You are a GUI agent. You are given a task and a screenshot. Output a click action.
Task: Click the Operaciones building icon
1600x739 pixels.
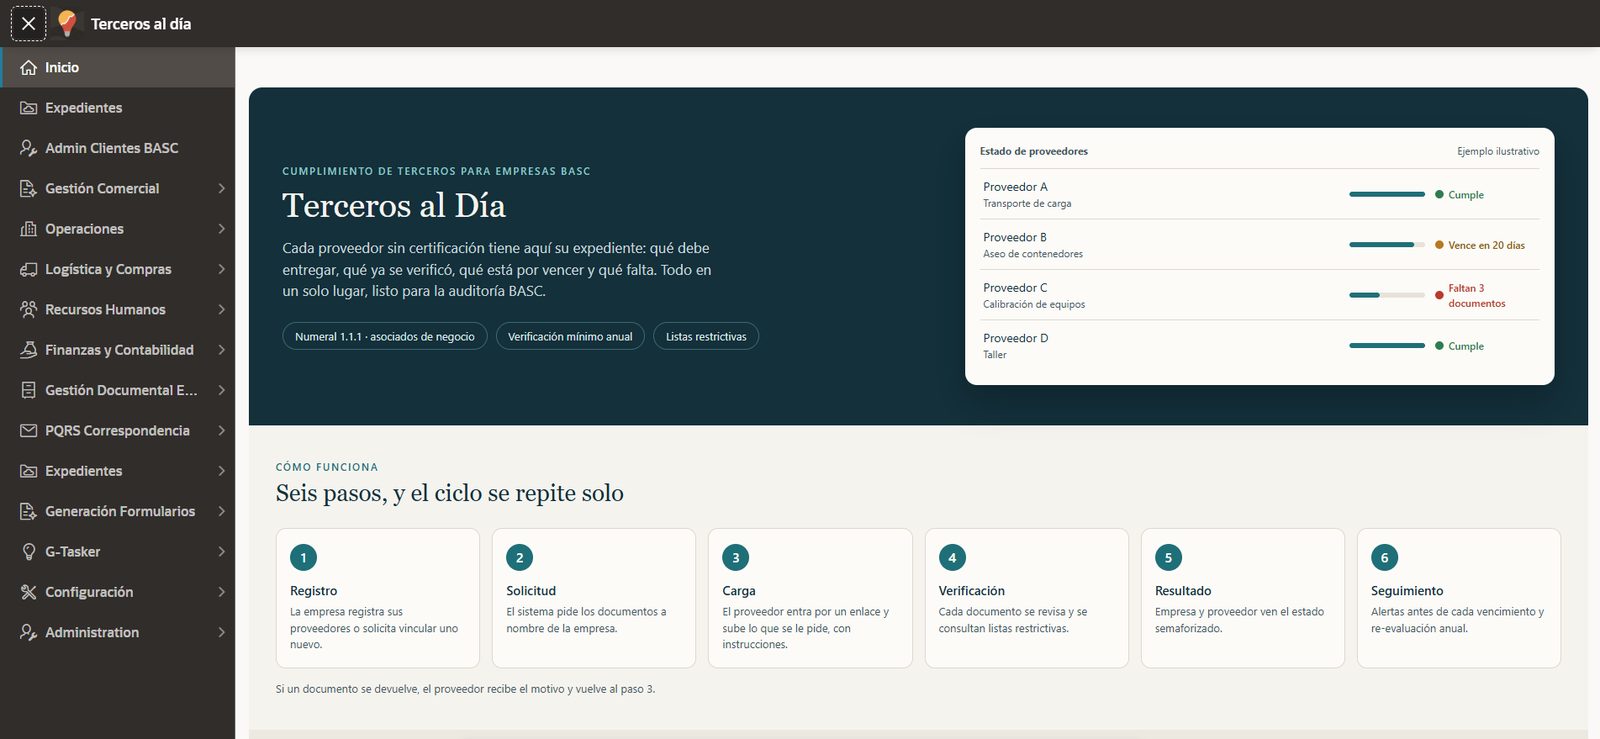[x=29, y=229]
